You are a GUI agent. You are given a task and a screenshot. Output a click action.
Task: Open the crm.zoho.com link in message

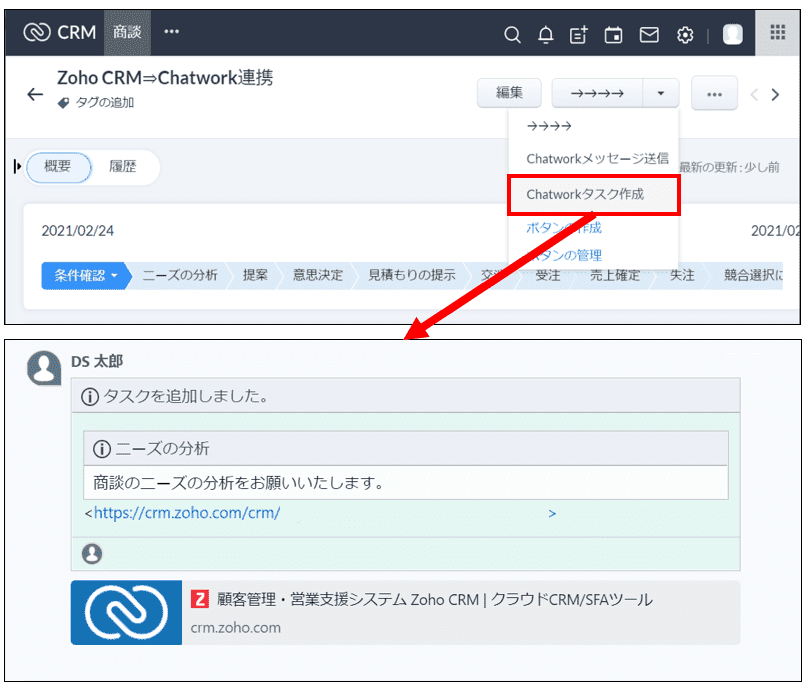tap(186, 513)
